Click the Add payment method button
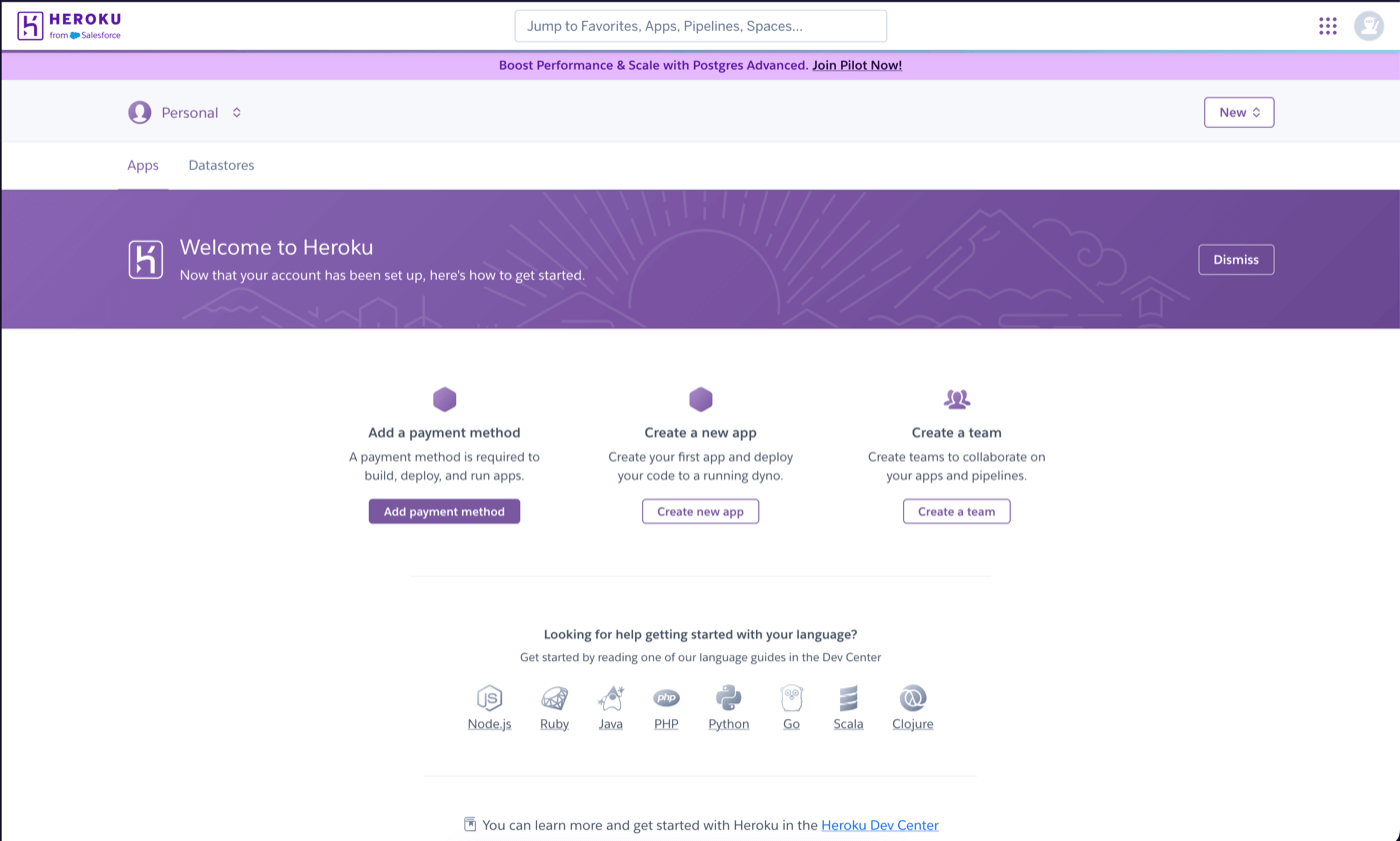1400x841 pixels. (444, 511)
